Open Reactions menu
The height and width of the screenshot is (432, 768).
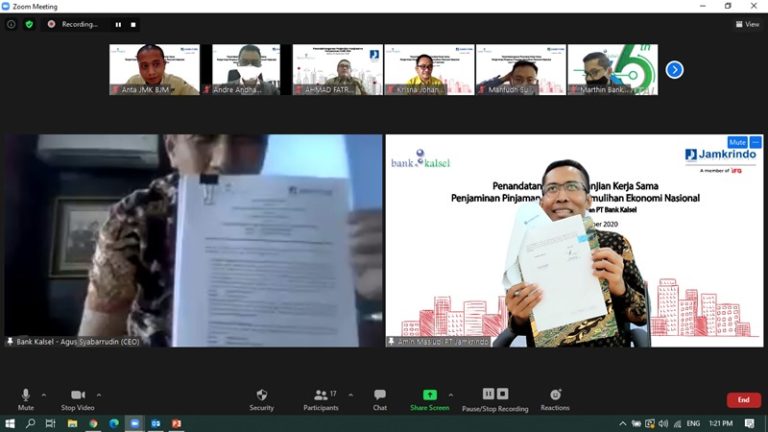[555, 400]
